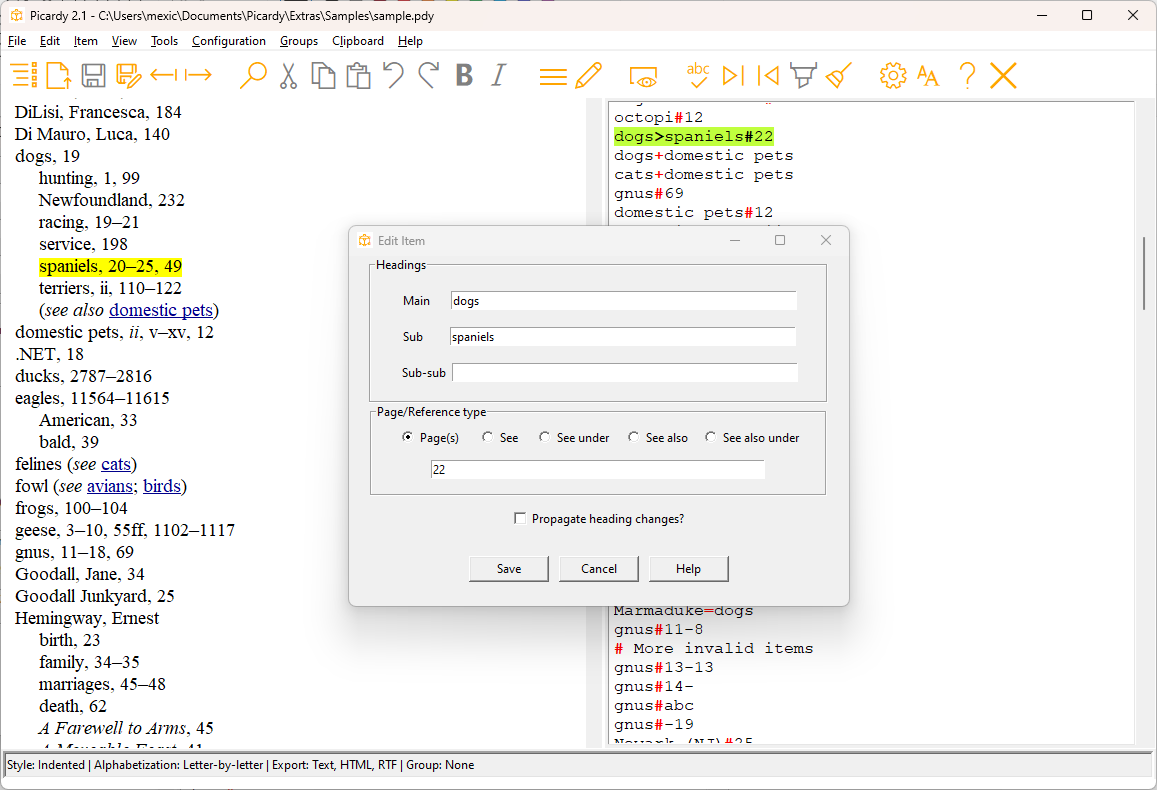Open Find with the magnifier icon
This screenshot has width=1157, height=790.
point(253,75)
